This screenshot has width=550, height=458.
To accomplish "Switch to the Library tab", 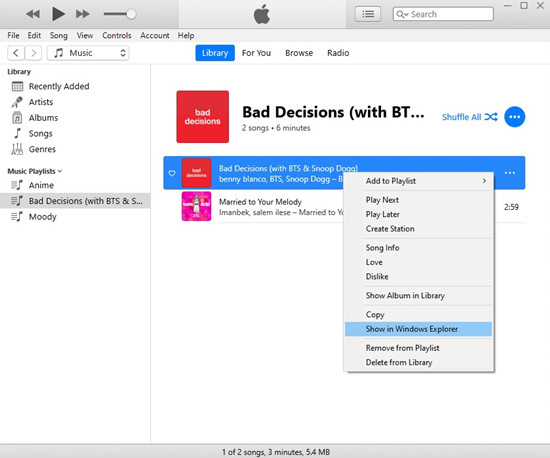I will point(215,53).
